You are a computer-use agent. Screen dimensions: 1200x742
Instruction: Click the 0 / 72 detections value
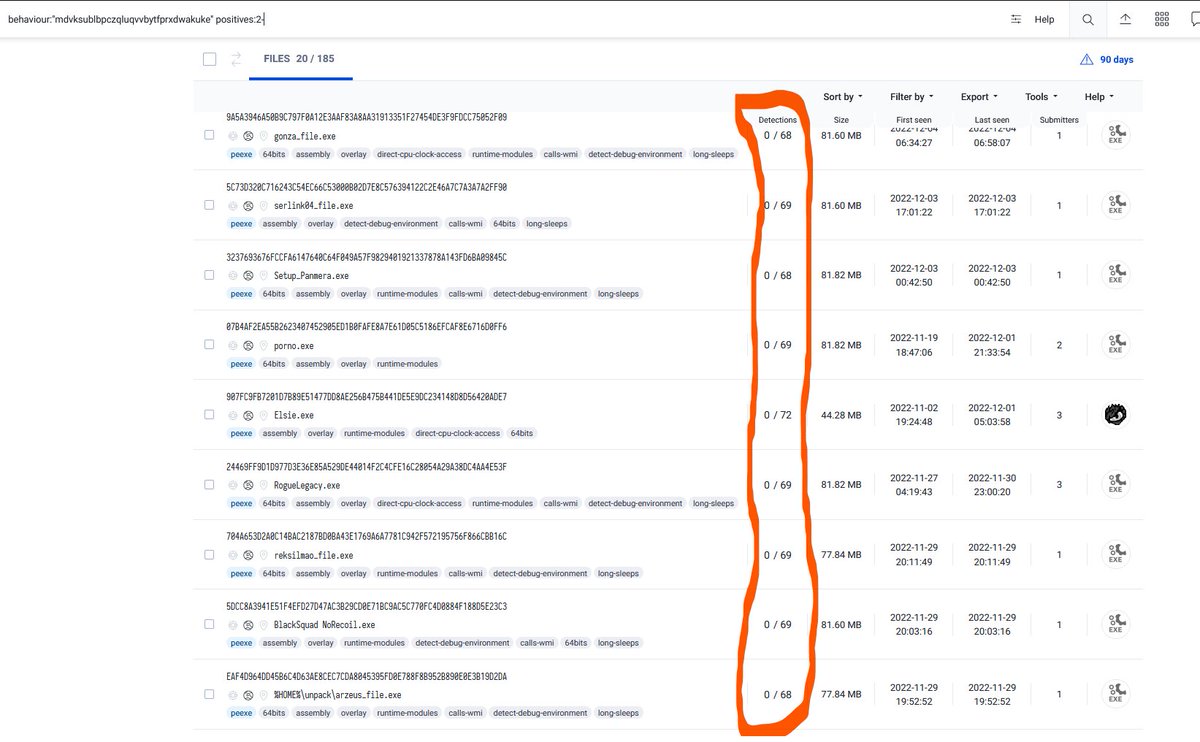point(777,415)
